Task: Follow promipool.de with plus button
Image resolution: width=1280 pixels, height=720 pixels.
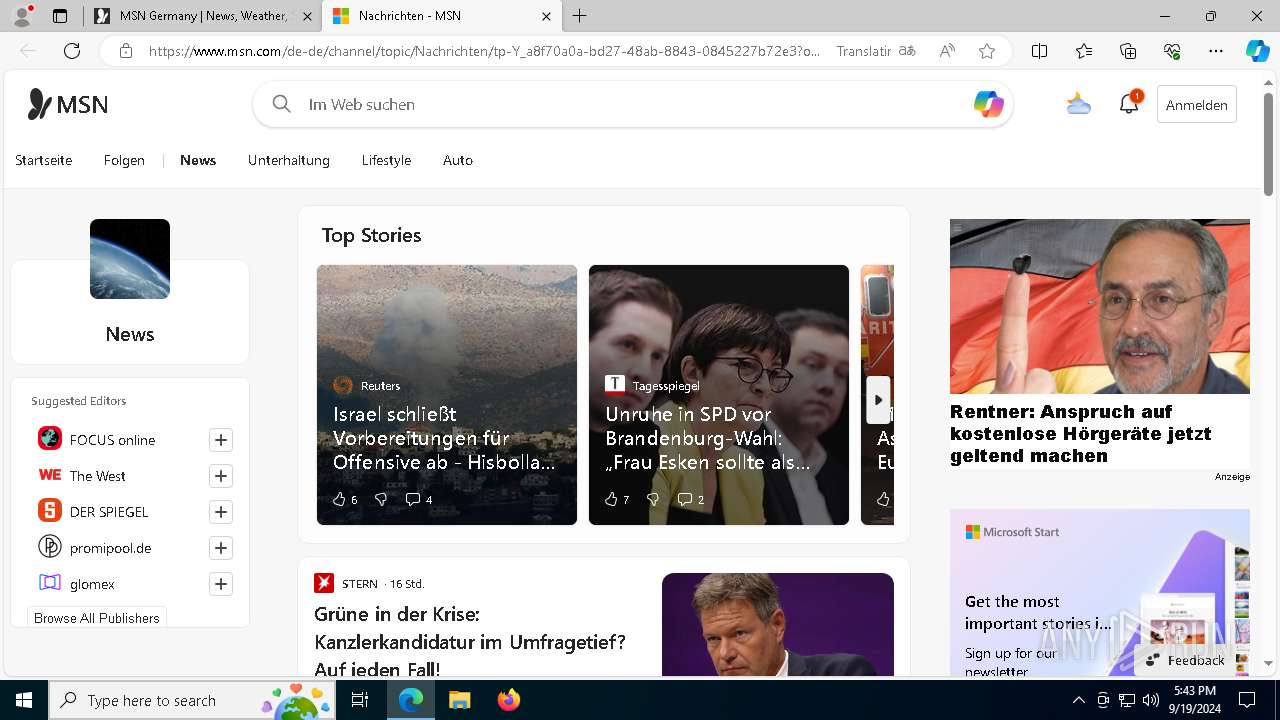Action: tap(221, 548)
